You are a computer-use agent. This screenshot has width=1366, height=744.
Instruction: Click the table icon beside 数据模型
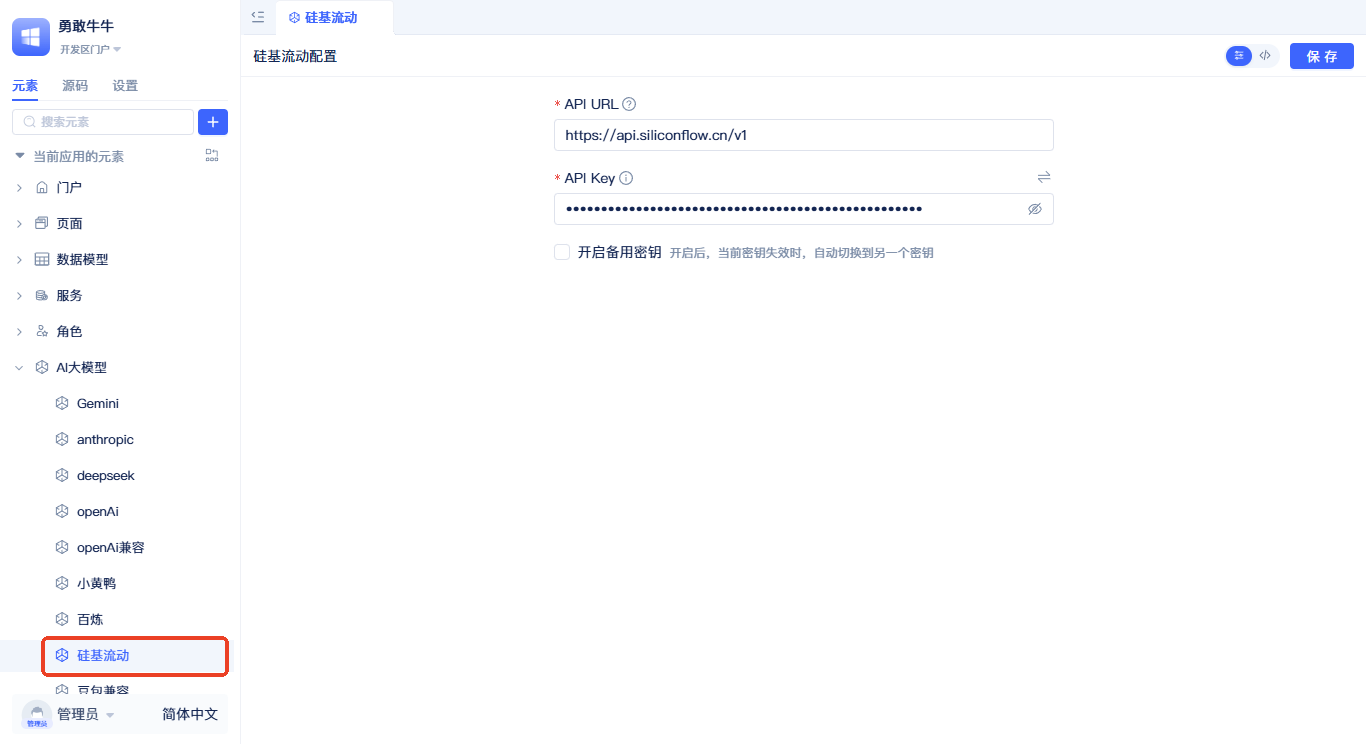42,259
